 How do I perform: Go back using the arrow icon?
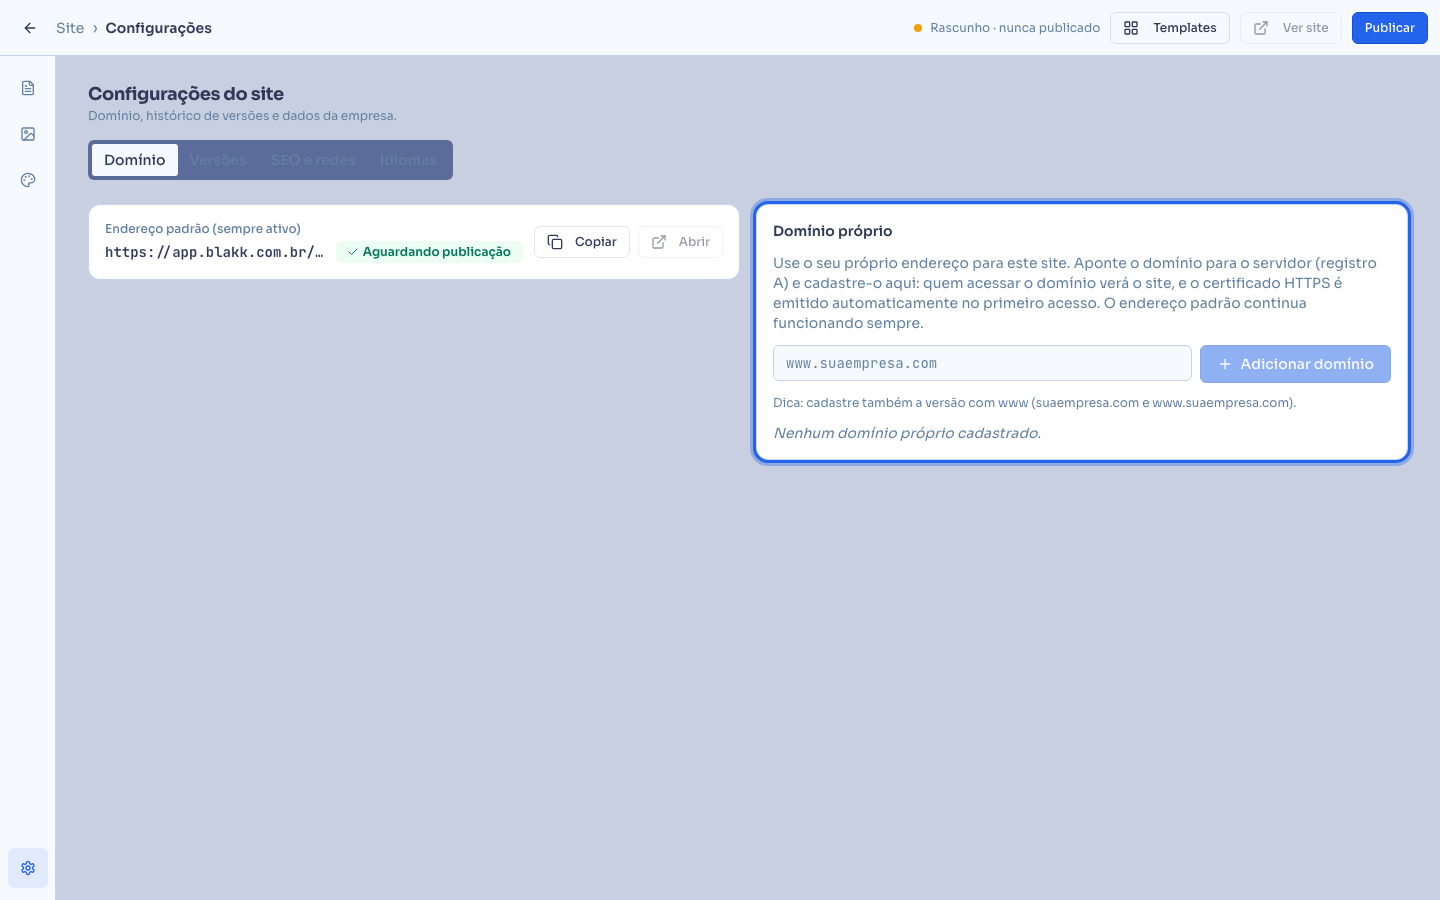(x=30, y=28)
